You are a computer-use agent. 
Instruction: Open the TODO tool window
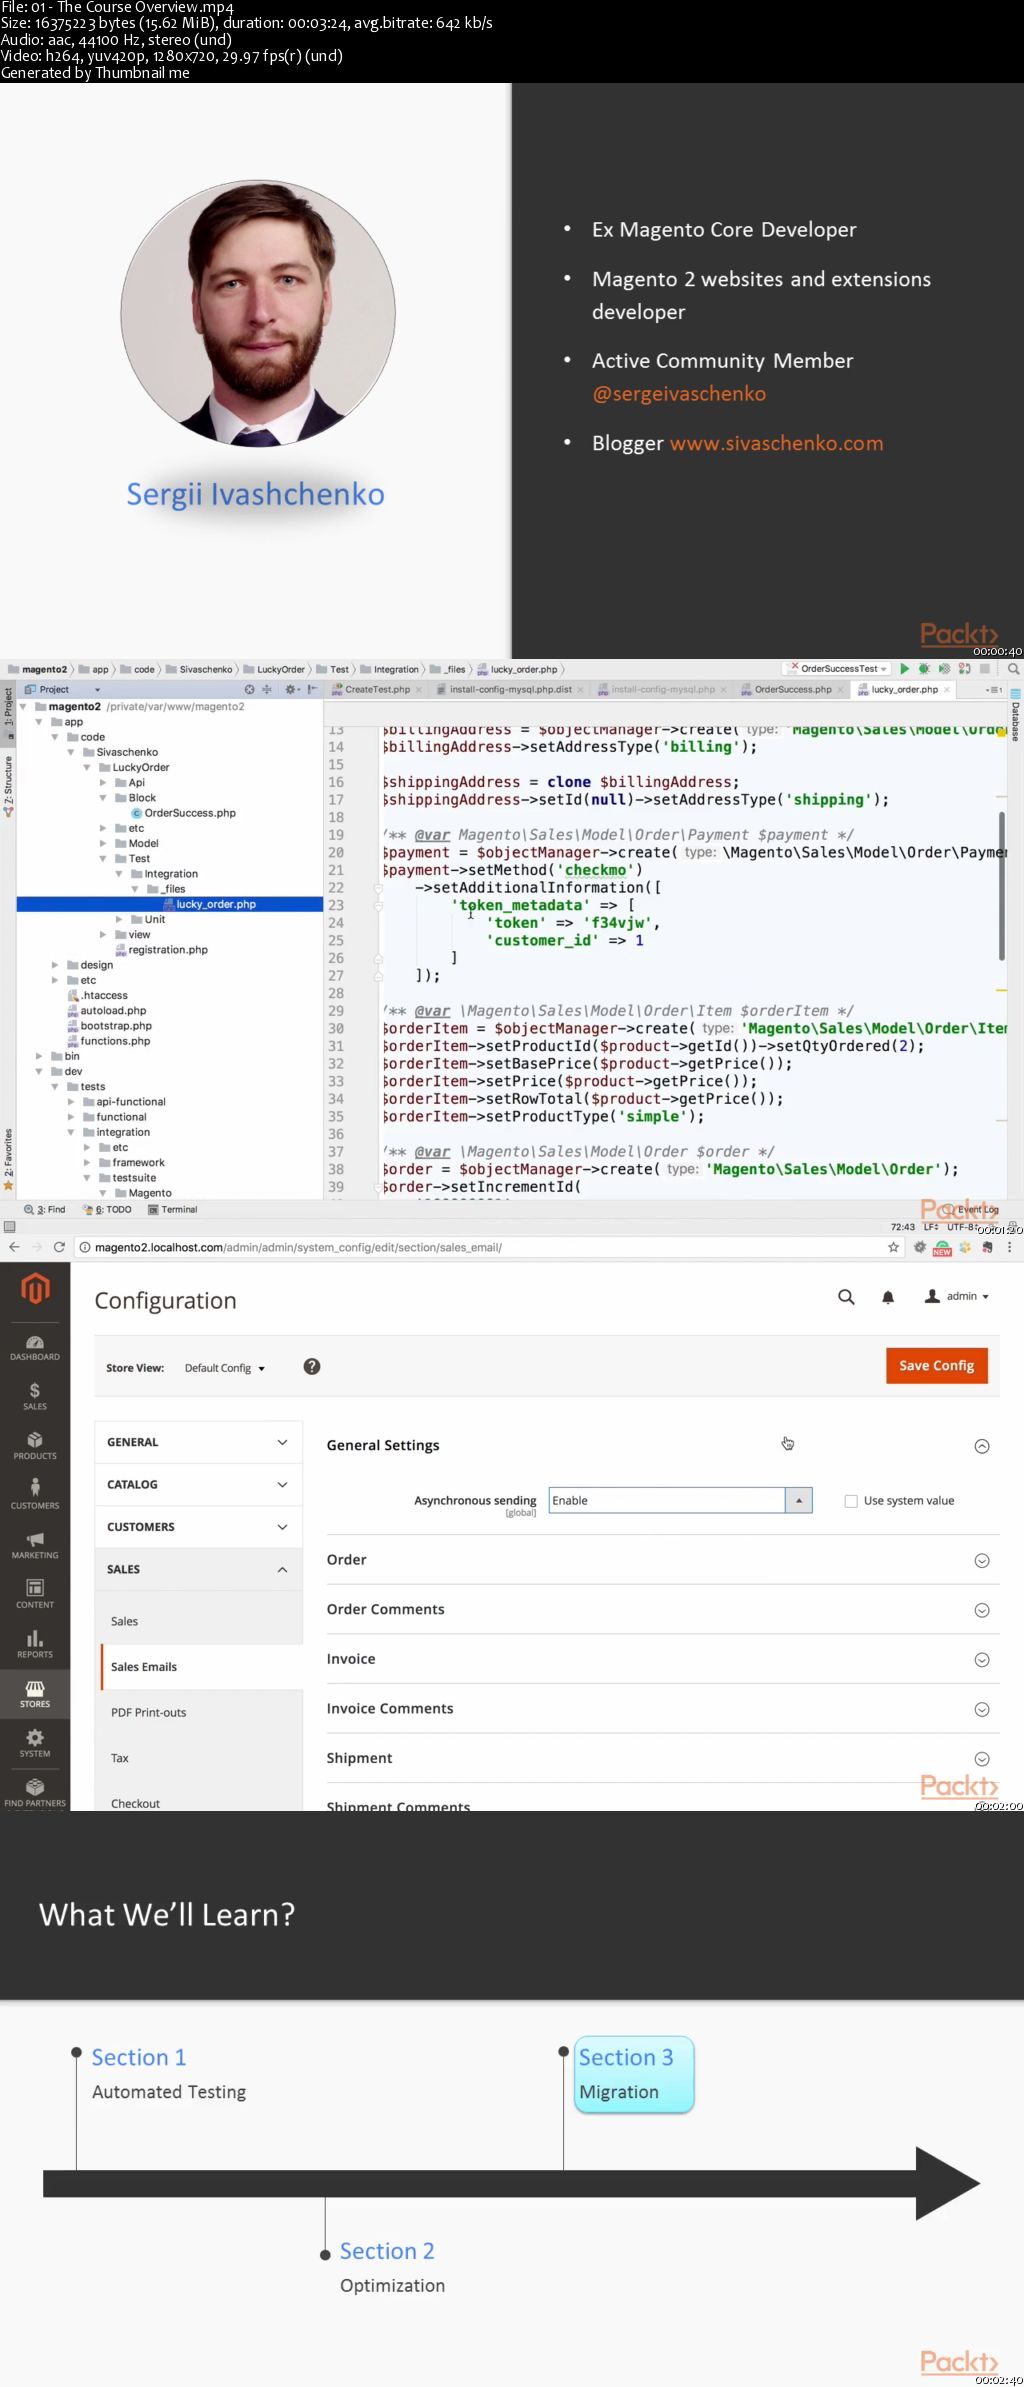coord(108,1209)
